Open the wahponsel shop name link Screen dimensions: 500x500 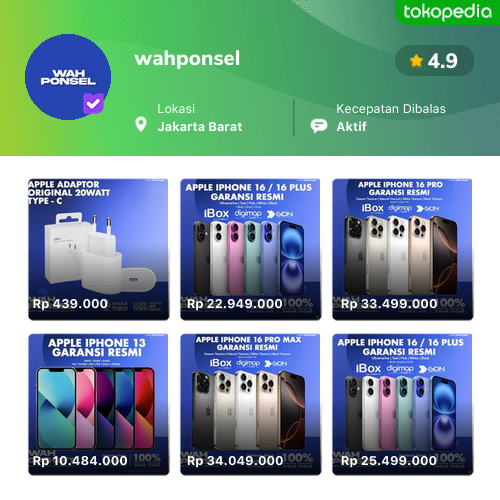[187, 58]
